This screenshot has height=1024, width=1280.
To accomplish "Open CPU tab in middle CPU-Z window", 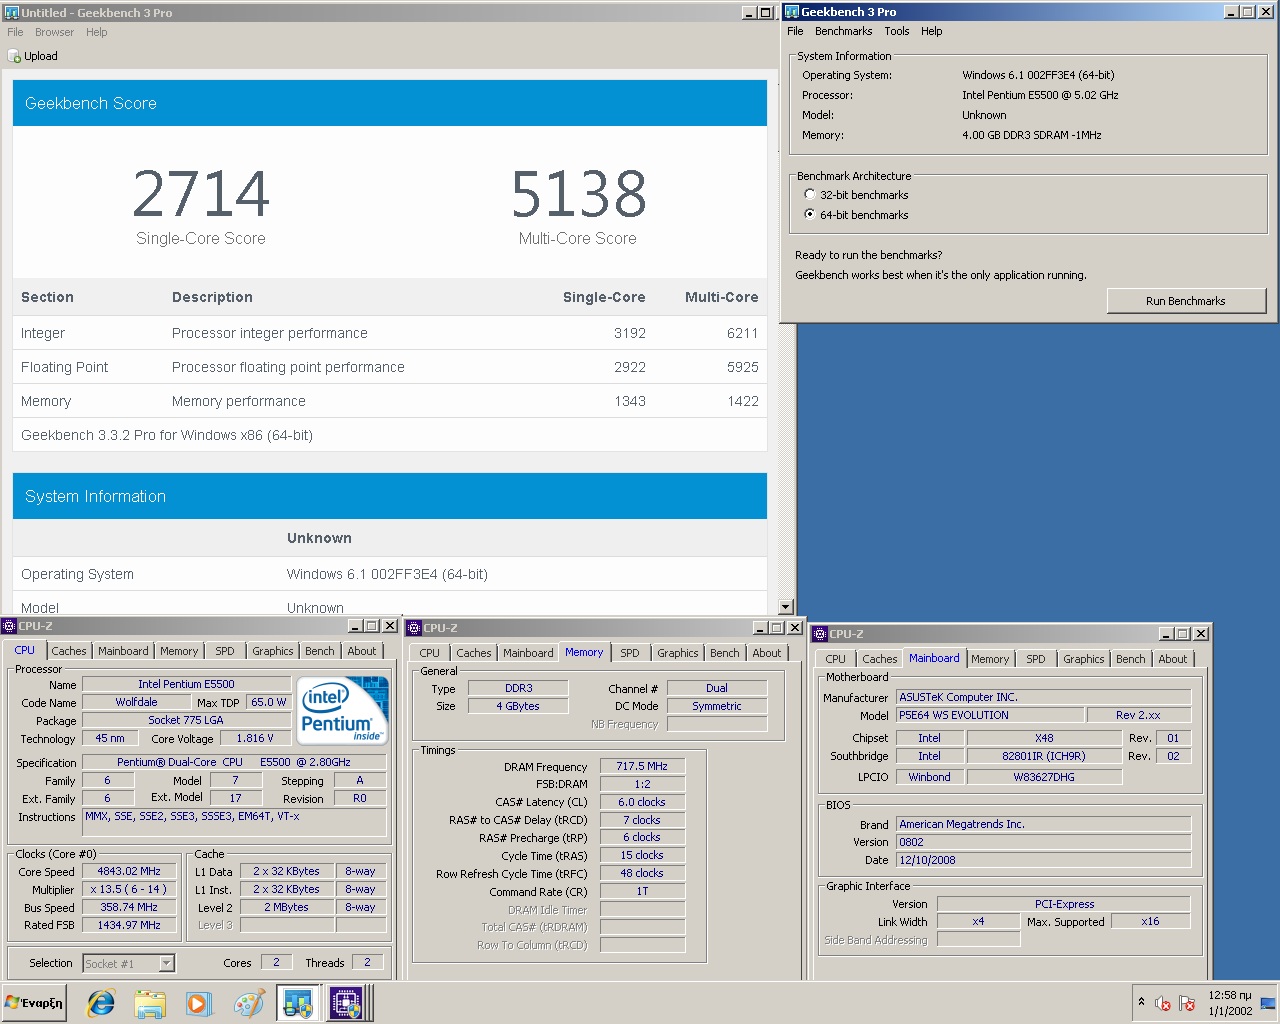I will 429,653.
